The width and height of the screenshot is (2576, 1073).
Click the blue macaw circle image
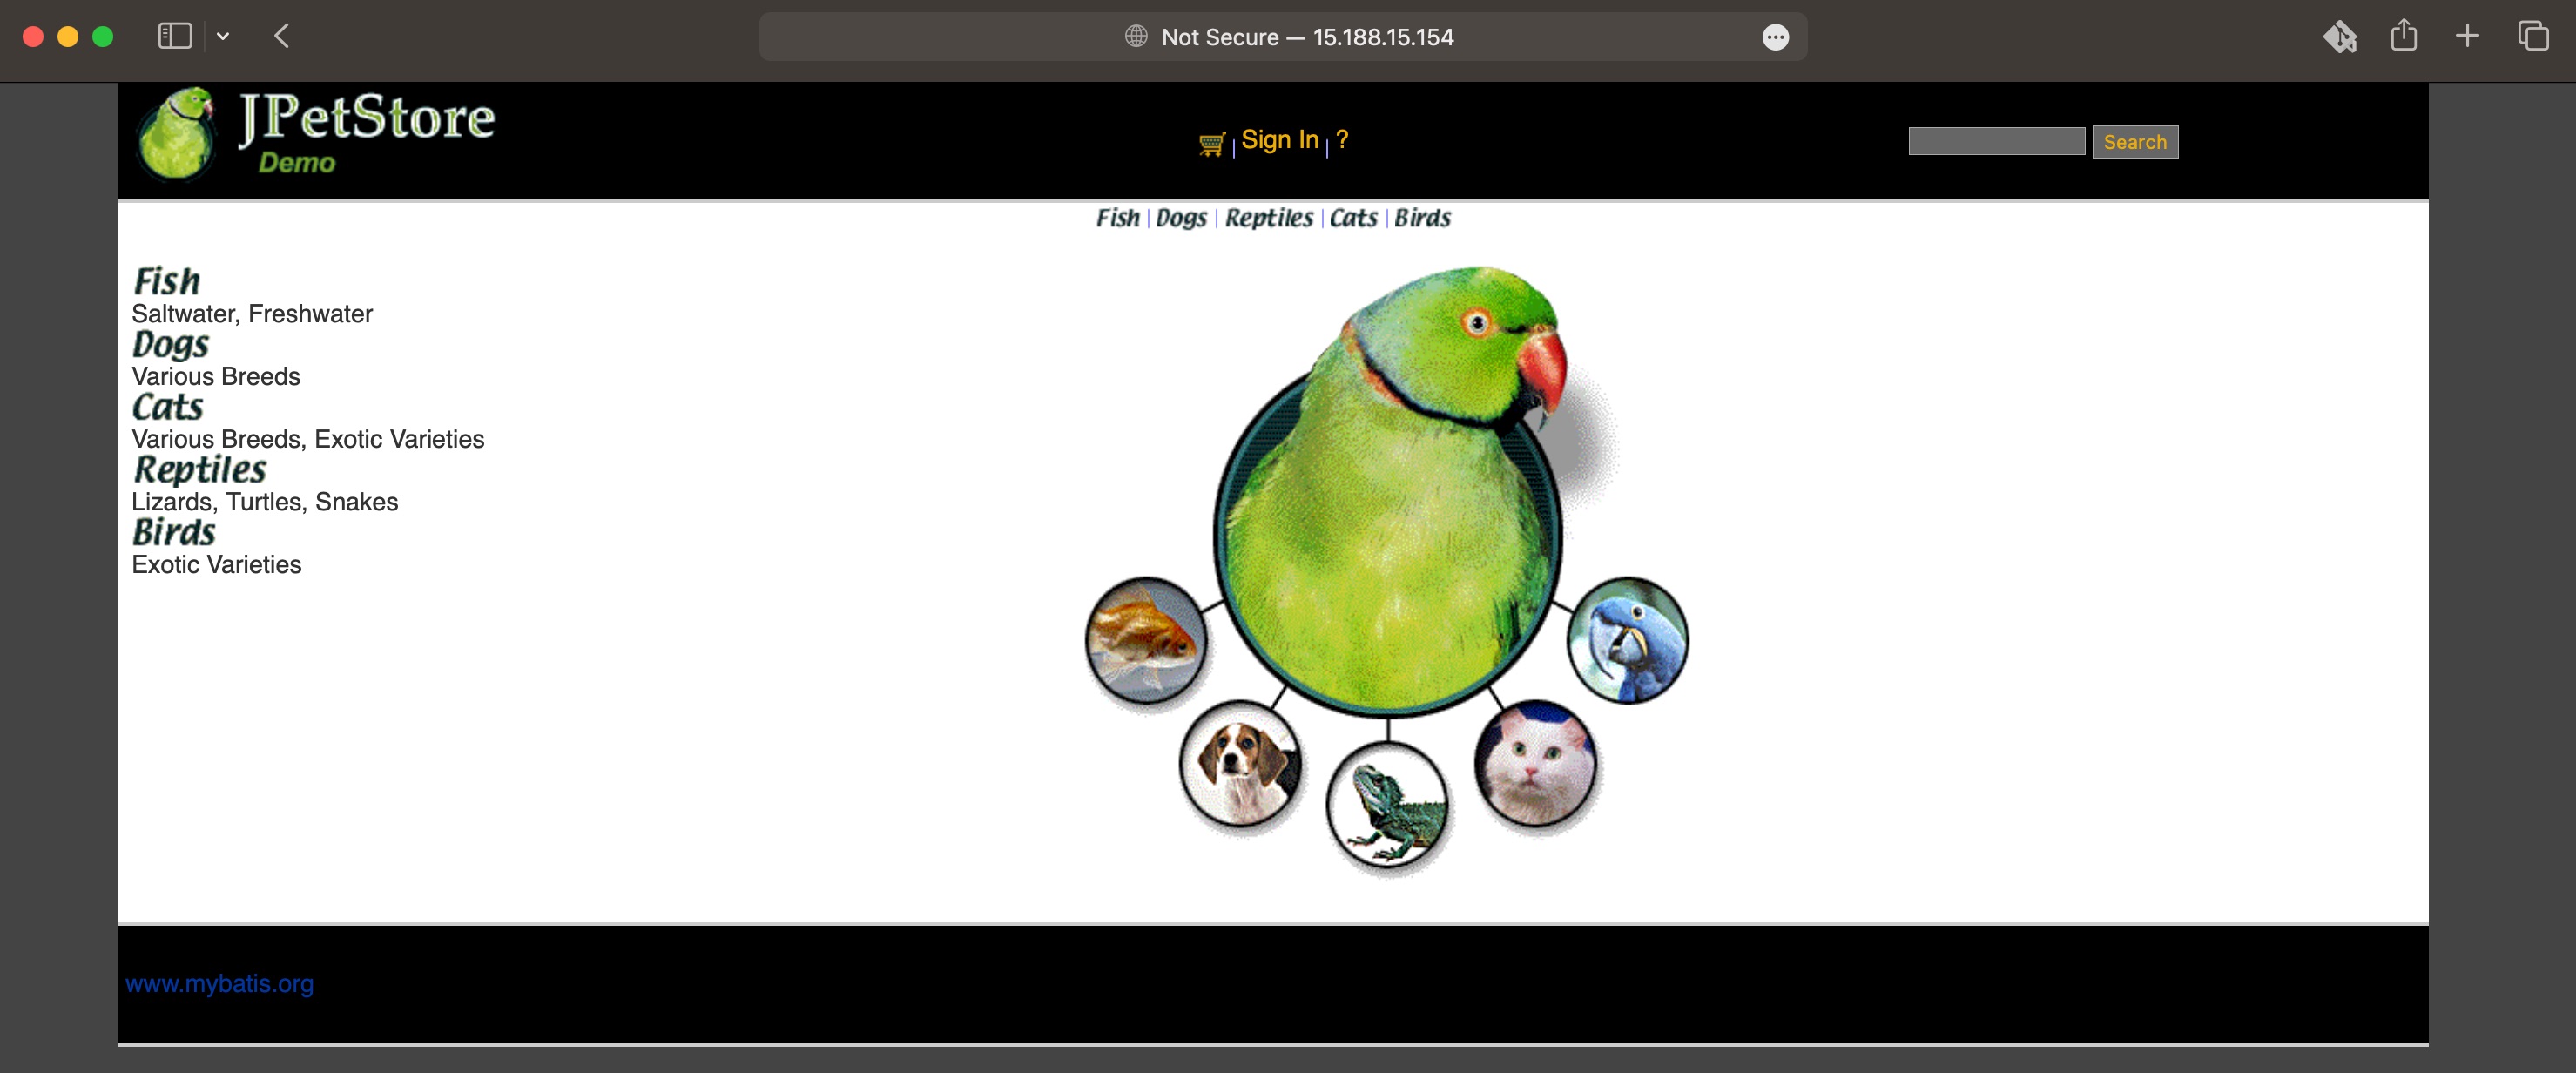click(1627, 640)
